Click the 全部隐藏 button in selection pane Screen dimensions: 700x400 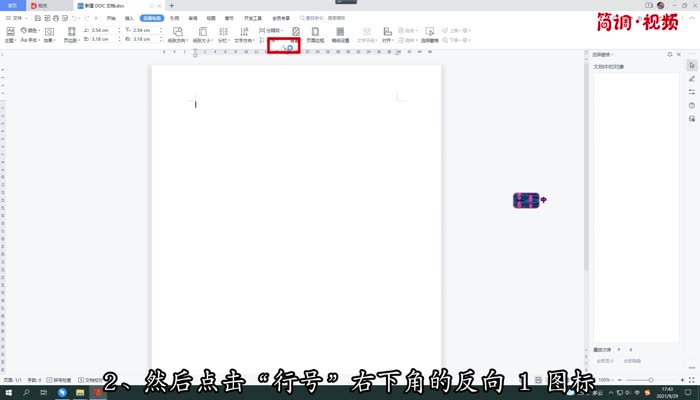click(x=632, y=360)
